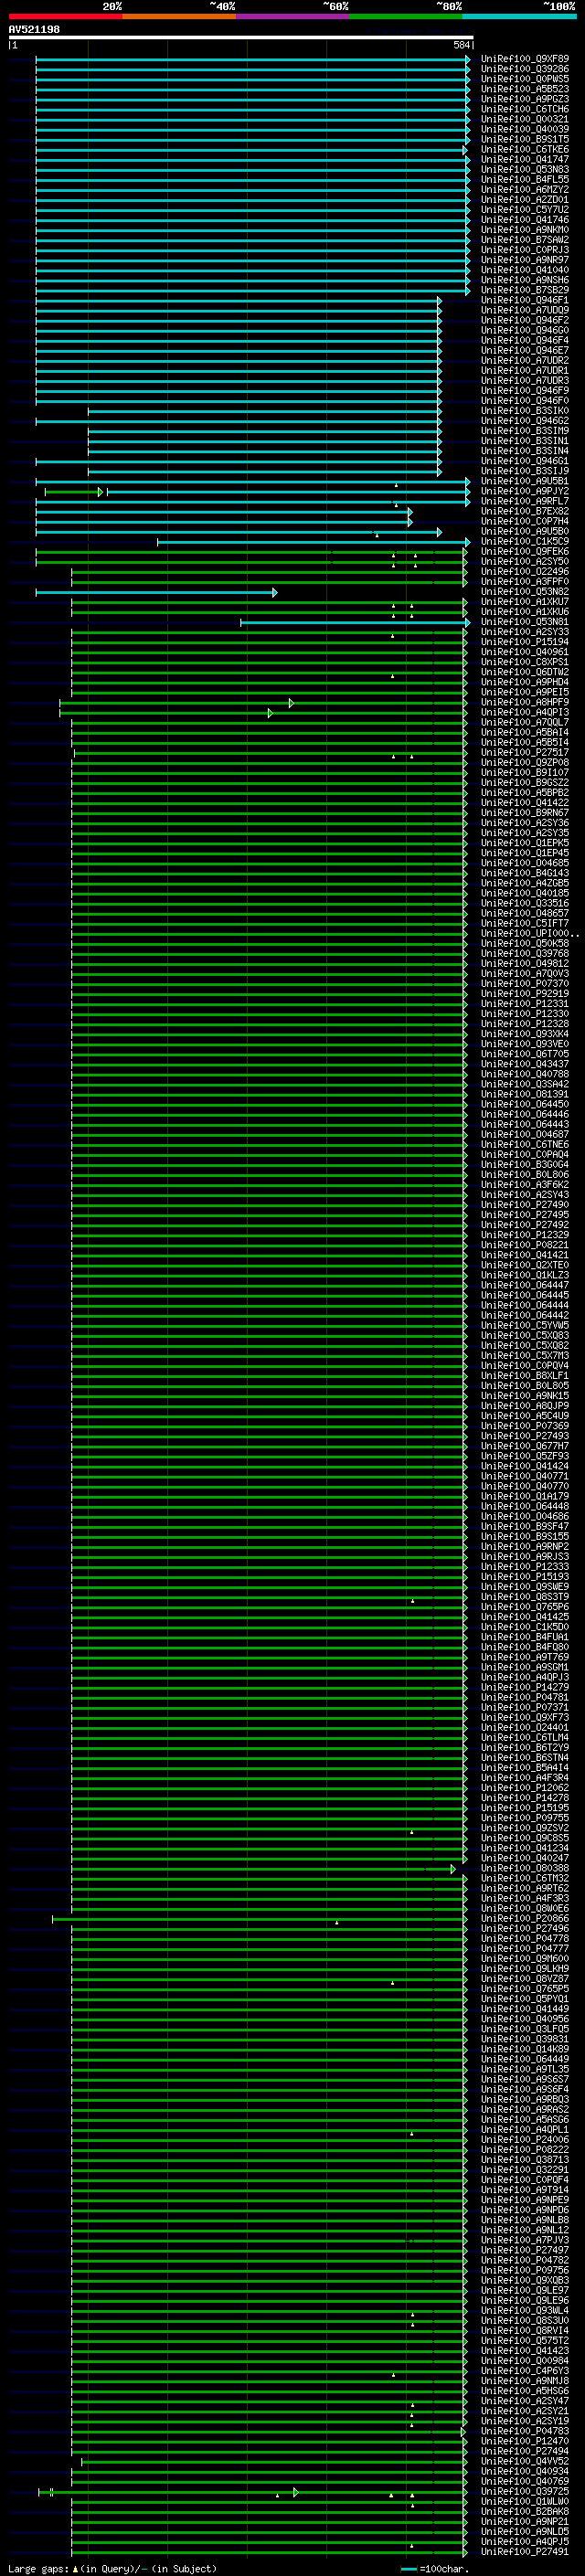Click the =100char. scale legend
The image size is (585, 2576).
(435, 2568)
